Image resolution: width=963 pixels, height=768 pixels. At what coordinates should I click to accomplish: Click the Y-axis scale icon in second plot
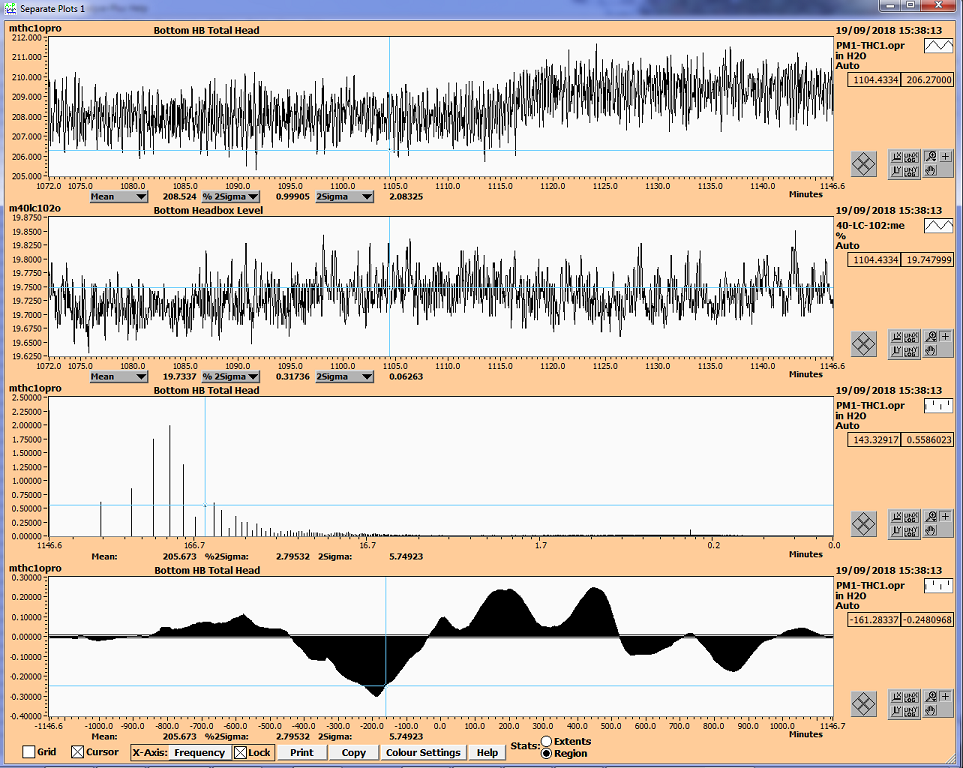897,351
